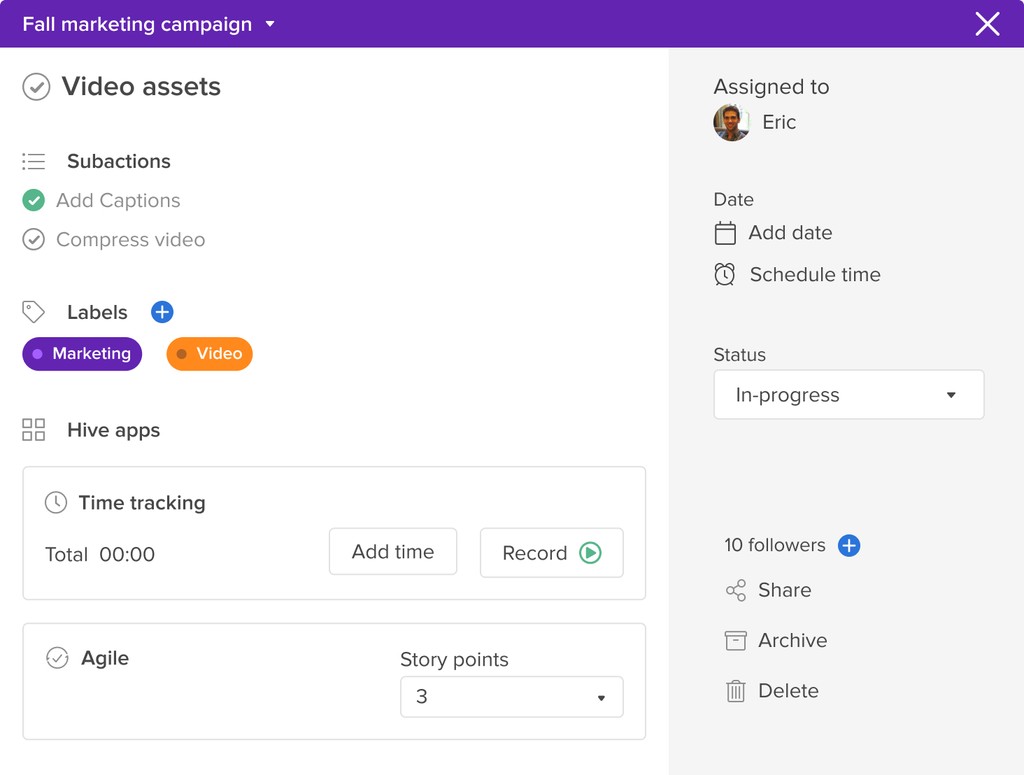1024x775 pixels.
Task: Open the Story points dropdown
Action: point(512,697)
